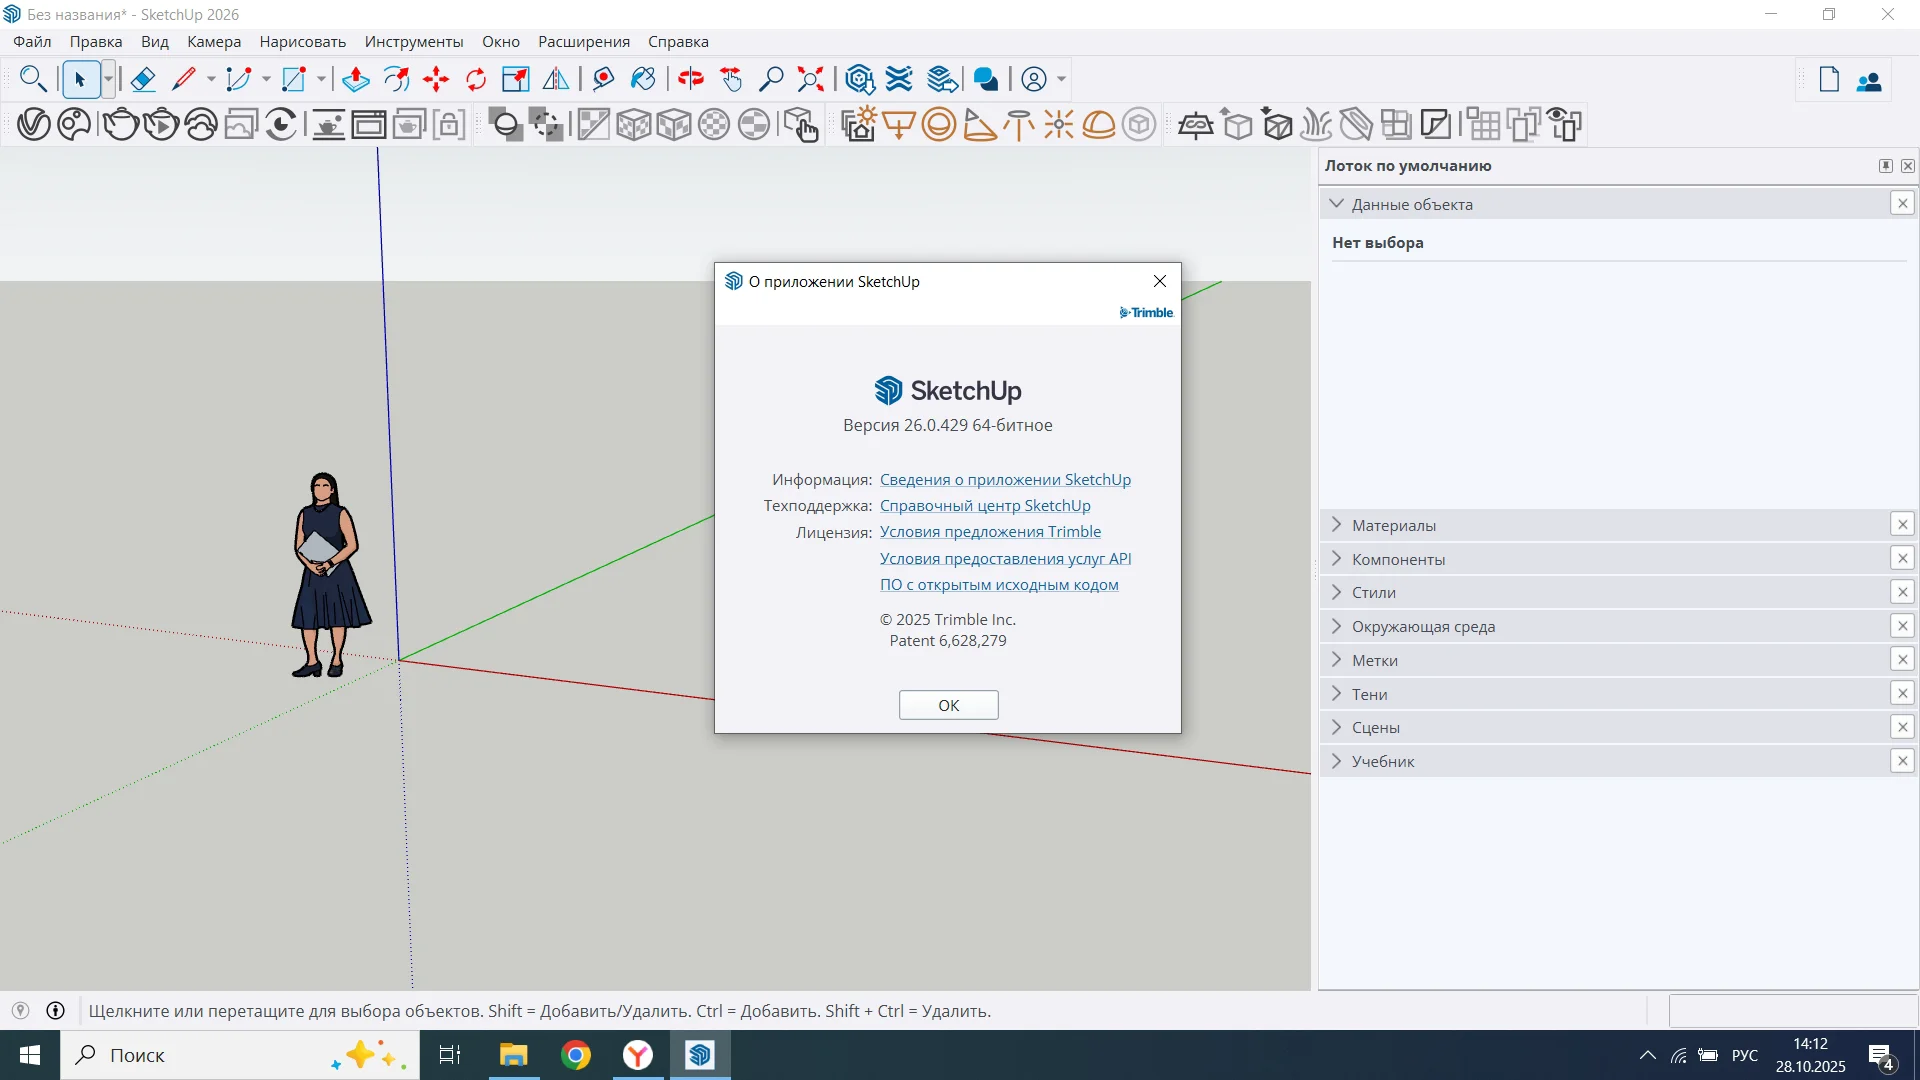Select the Rectangle shape tool
The height and width of the screenshot is (1080, 1920).
pyautogui.click(x=294, y=79)
